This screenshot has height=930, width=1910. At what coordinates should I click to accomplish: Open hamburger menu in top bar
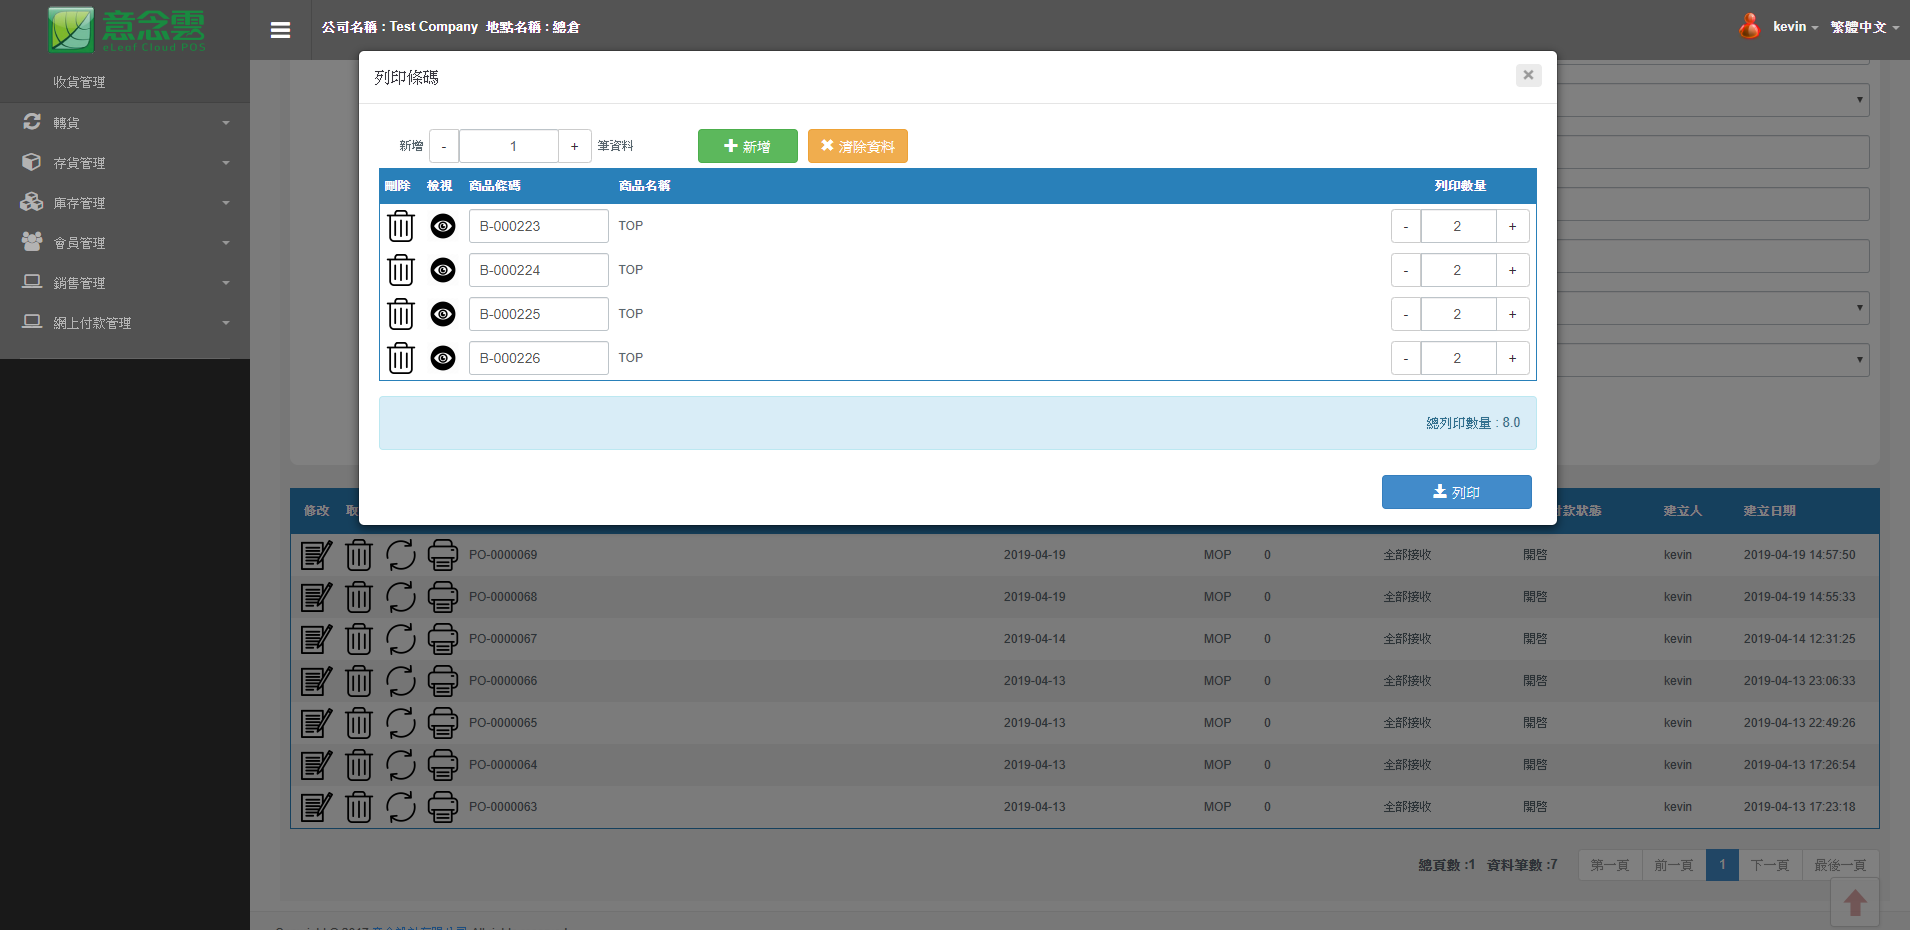[280, 30]
